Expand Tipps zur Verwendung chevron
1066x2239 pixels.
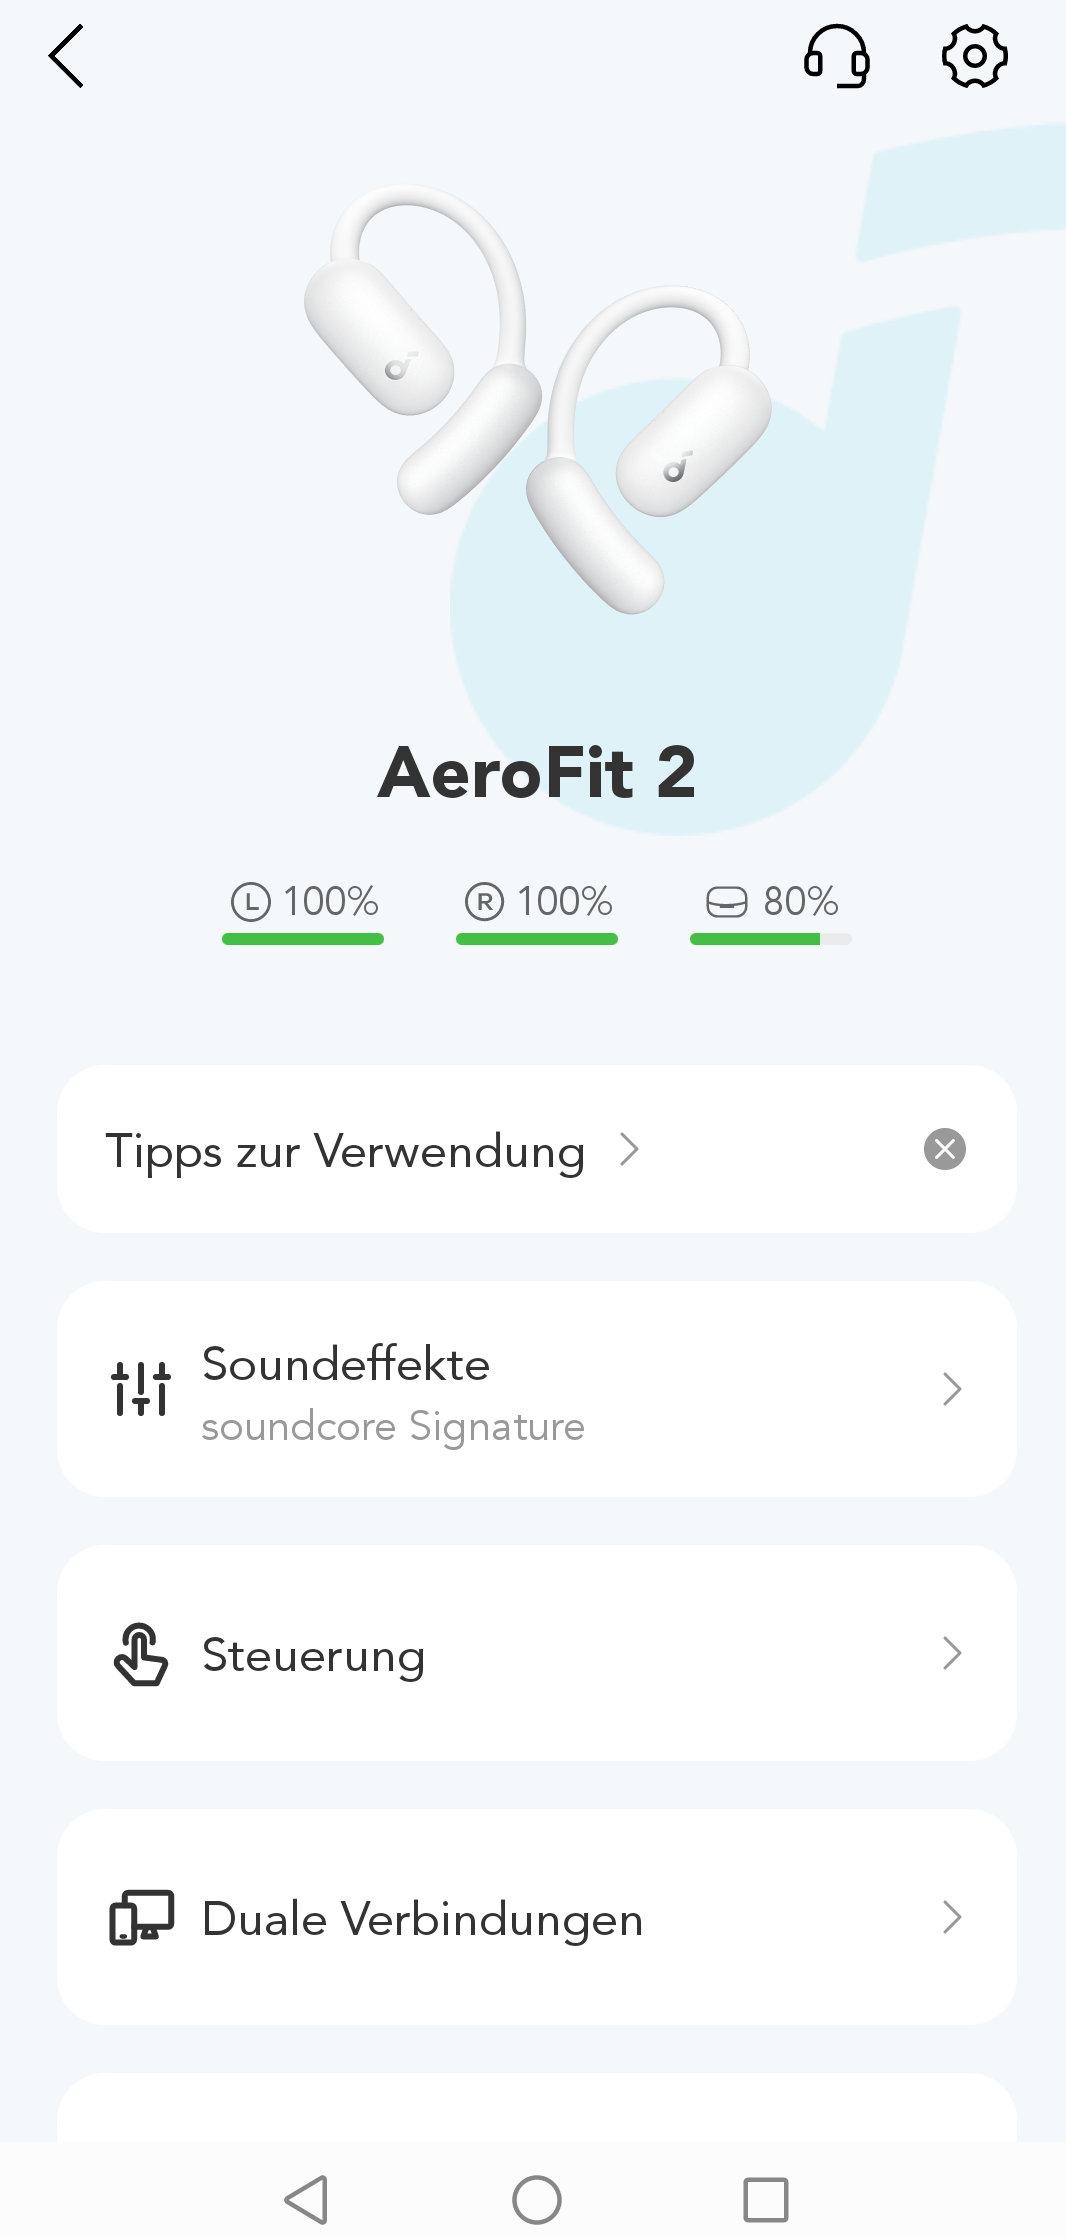pyautogui.click(x=629, y=1150)
